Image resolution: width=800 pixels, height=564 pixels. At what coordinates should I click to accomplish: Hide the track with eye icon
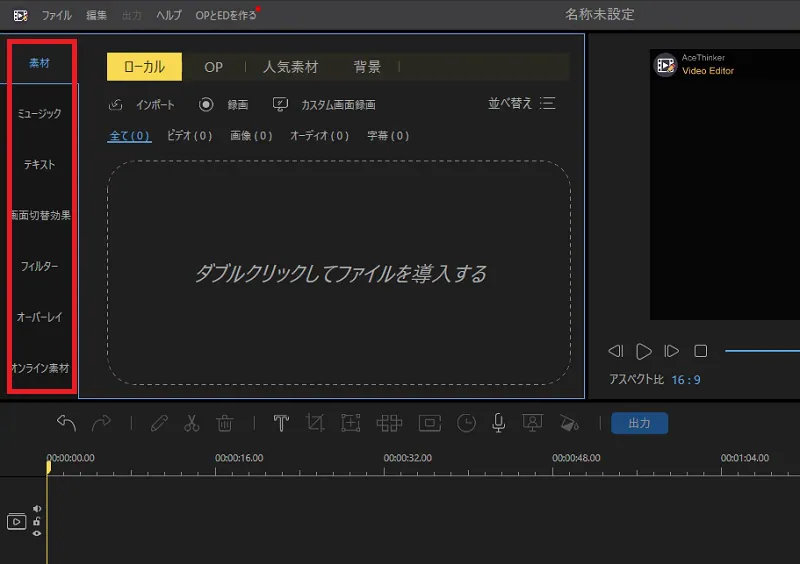(x=37, y=533)
